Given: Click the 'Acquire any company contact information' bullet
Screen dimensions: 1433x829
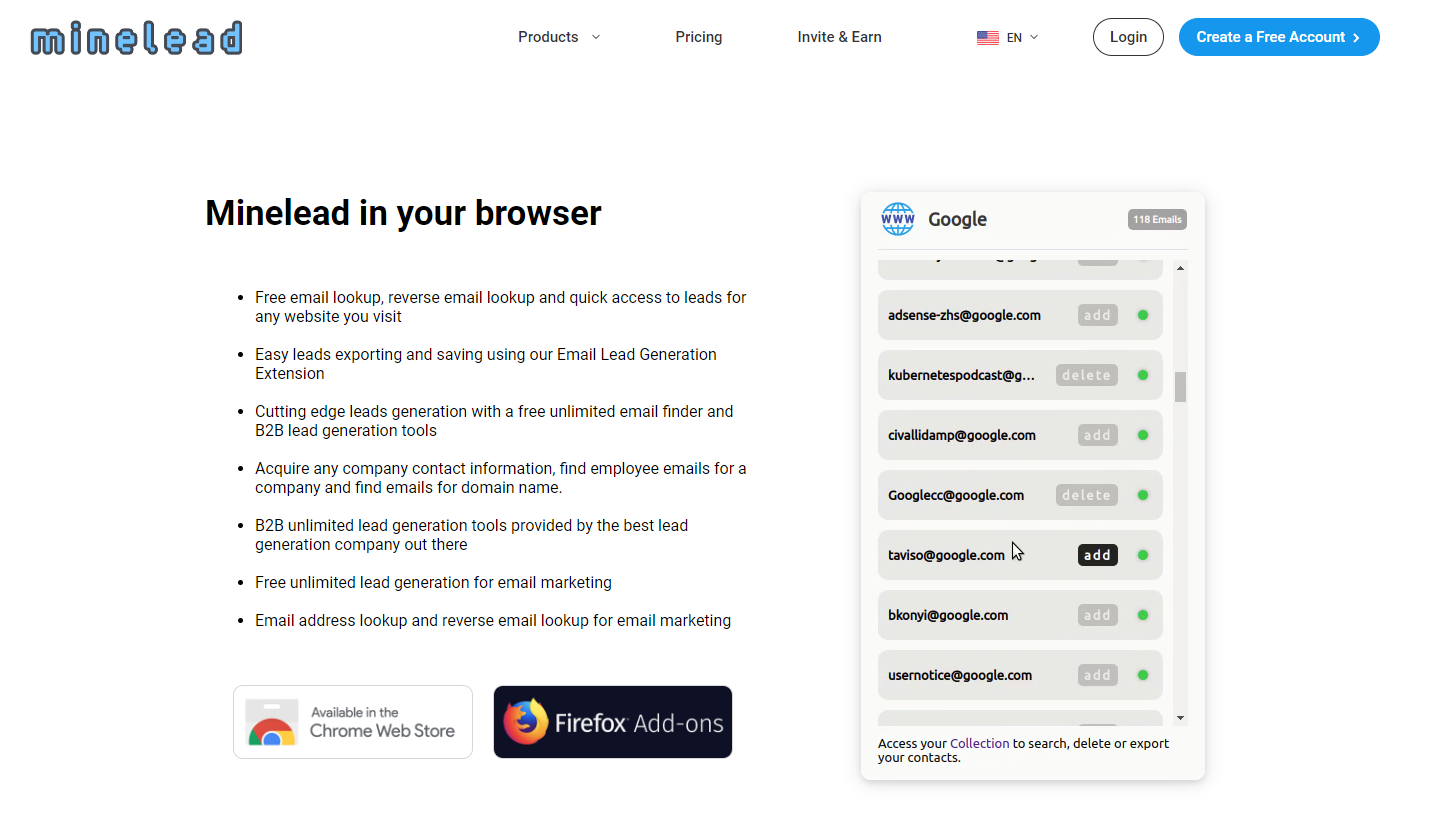Looking at the screenshot, I should pos(501,478).
